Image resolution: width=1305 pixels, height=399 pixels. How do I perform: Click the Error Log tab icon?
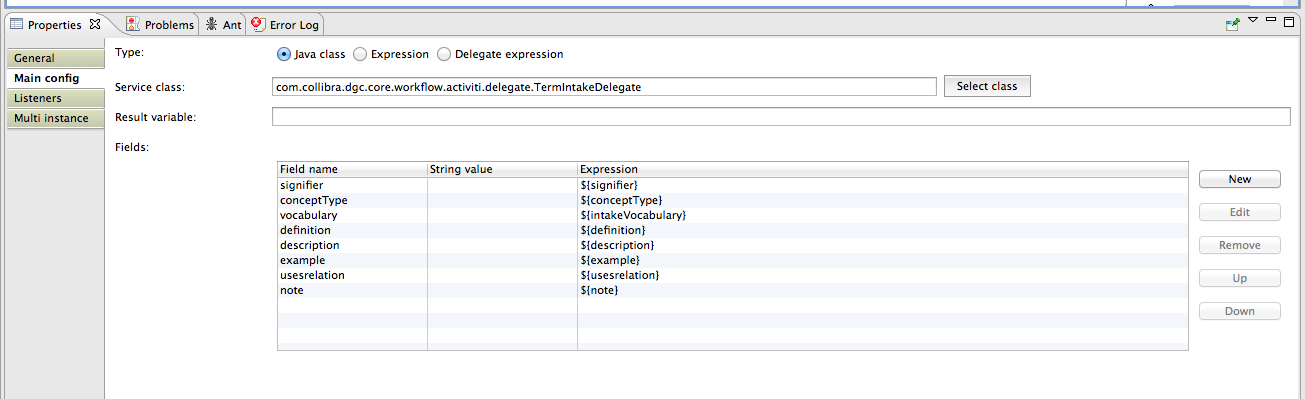coord(259,24)
